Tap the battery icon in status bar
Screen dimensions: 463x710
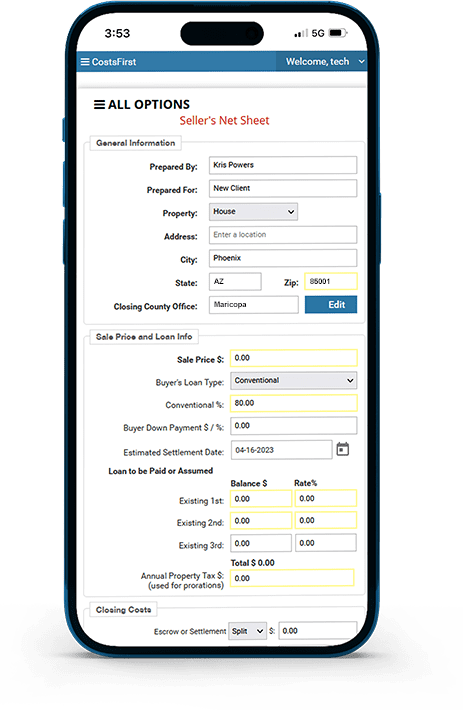coord(338,33)
